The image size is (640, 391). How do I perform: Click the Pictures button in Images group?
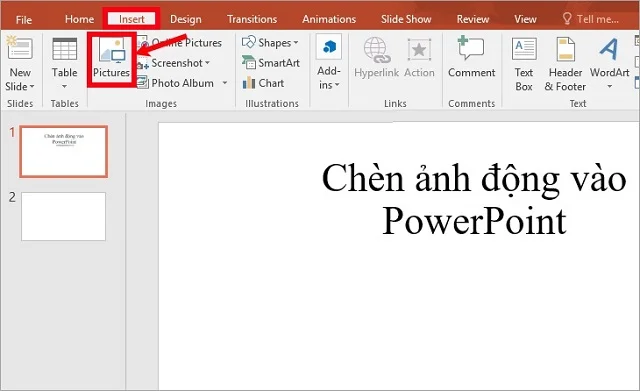point(111,57)
